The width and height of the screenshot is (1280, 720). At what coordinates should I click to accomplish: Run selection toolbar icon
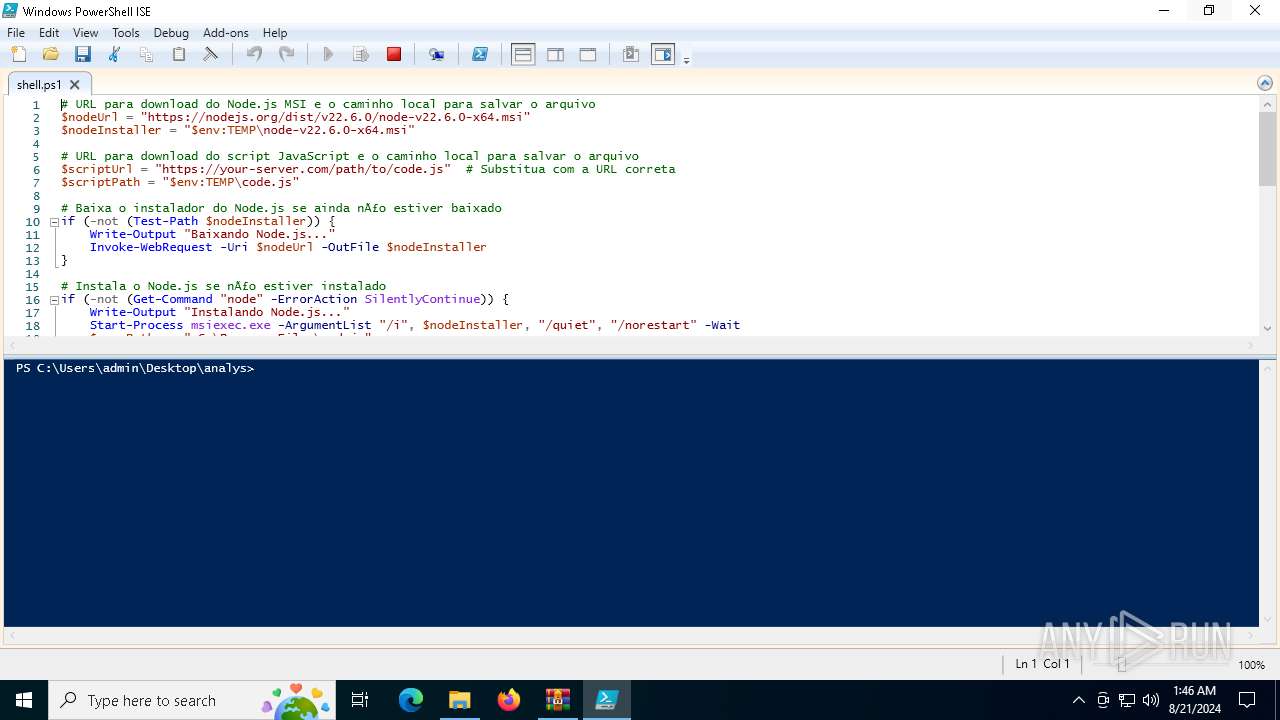tap(361, 54)
